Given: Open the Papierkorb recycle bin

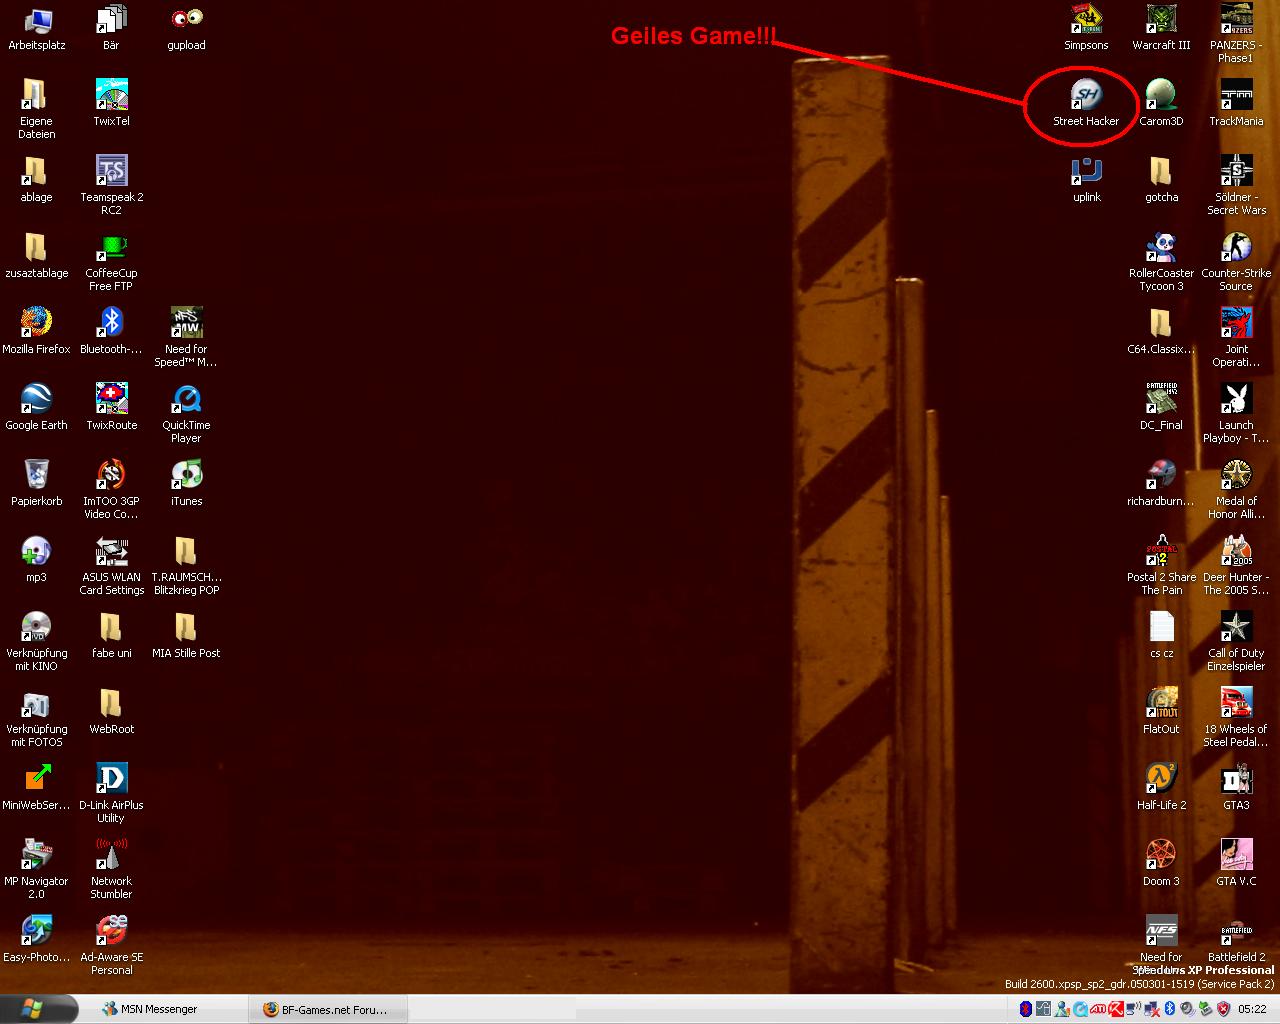Looking at the screenshot, I should pos(36,483).
